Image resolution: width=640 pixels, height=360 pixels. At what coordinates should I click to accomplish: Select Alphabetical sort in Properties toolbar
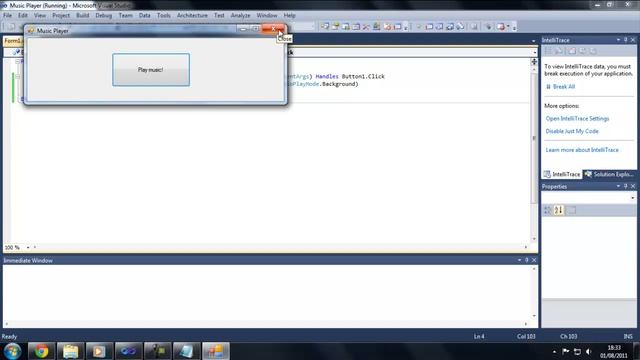[x=558, y=210]
